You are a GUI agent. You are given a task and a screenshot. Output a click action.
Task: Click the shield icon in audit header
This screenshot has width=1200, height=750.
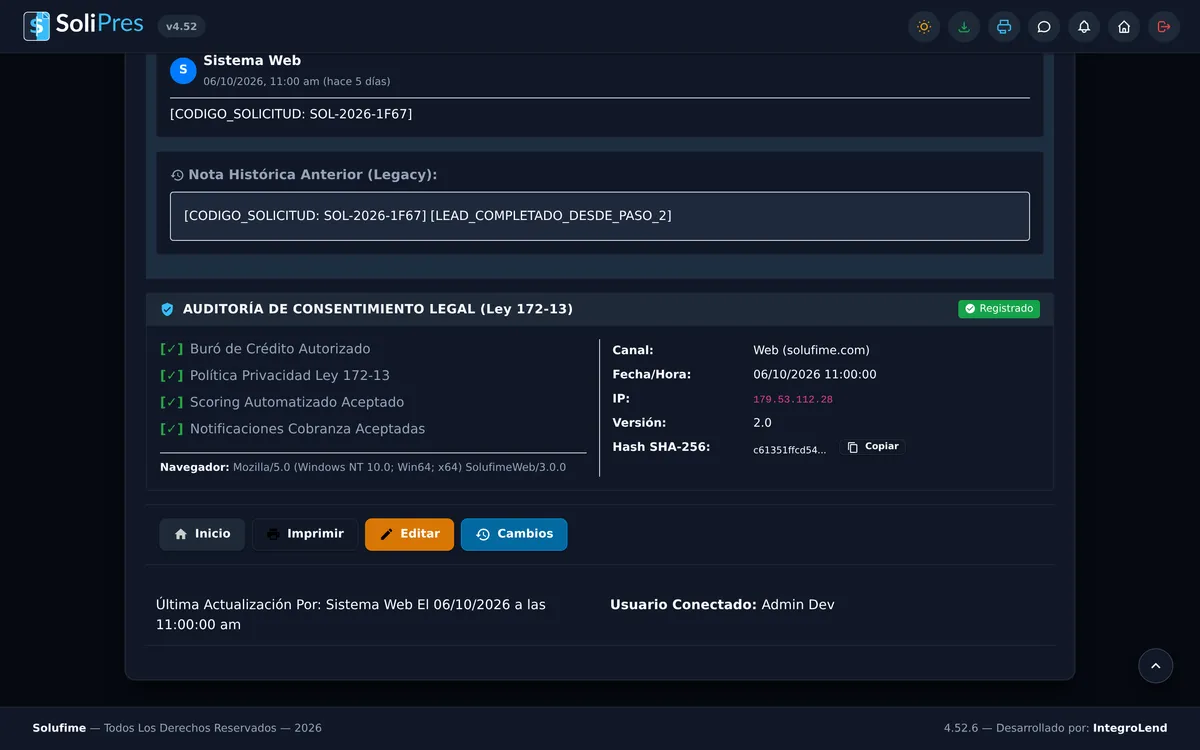coord(167,310)
